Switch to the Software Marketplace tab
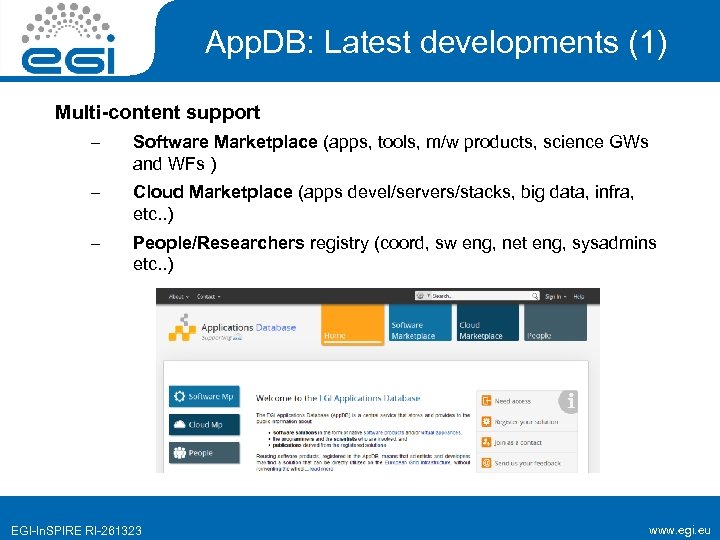The width and height of the screenshot is (720, 540). point(420,323)
